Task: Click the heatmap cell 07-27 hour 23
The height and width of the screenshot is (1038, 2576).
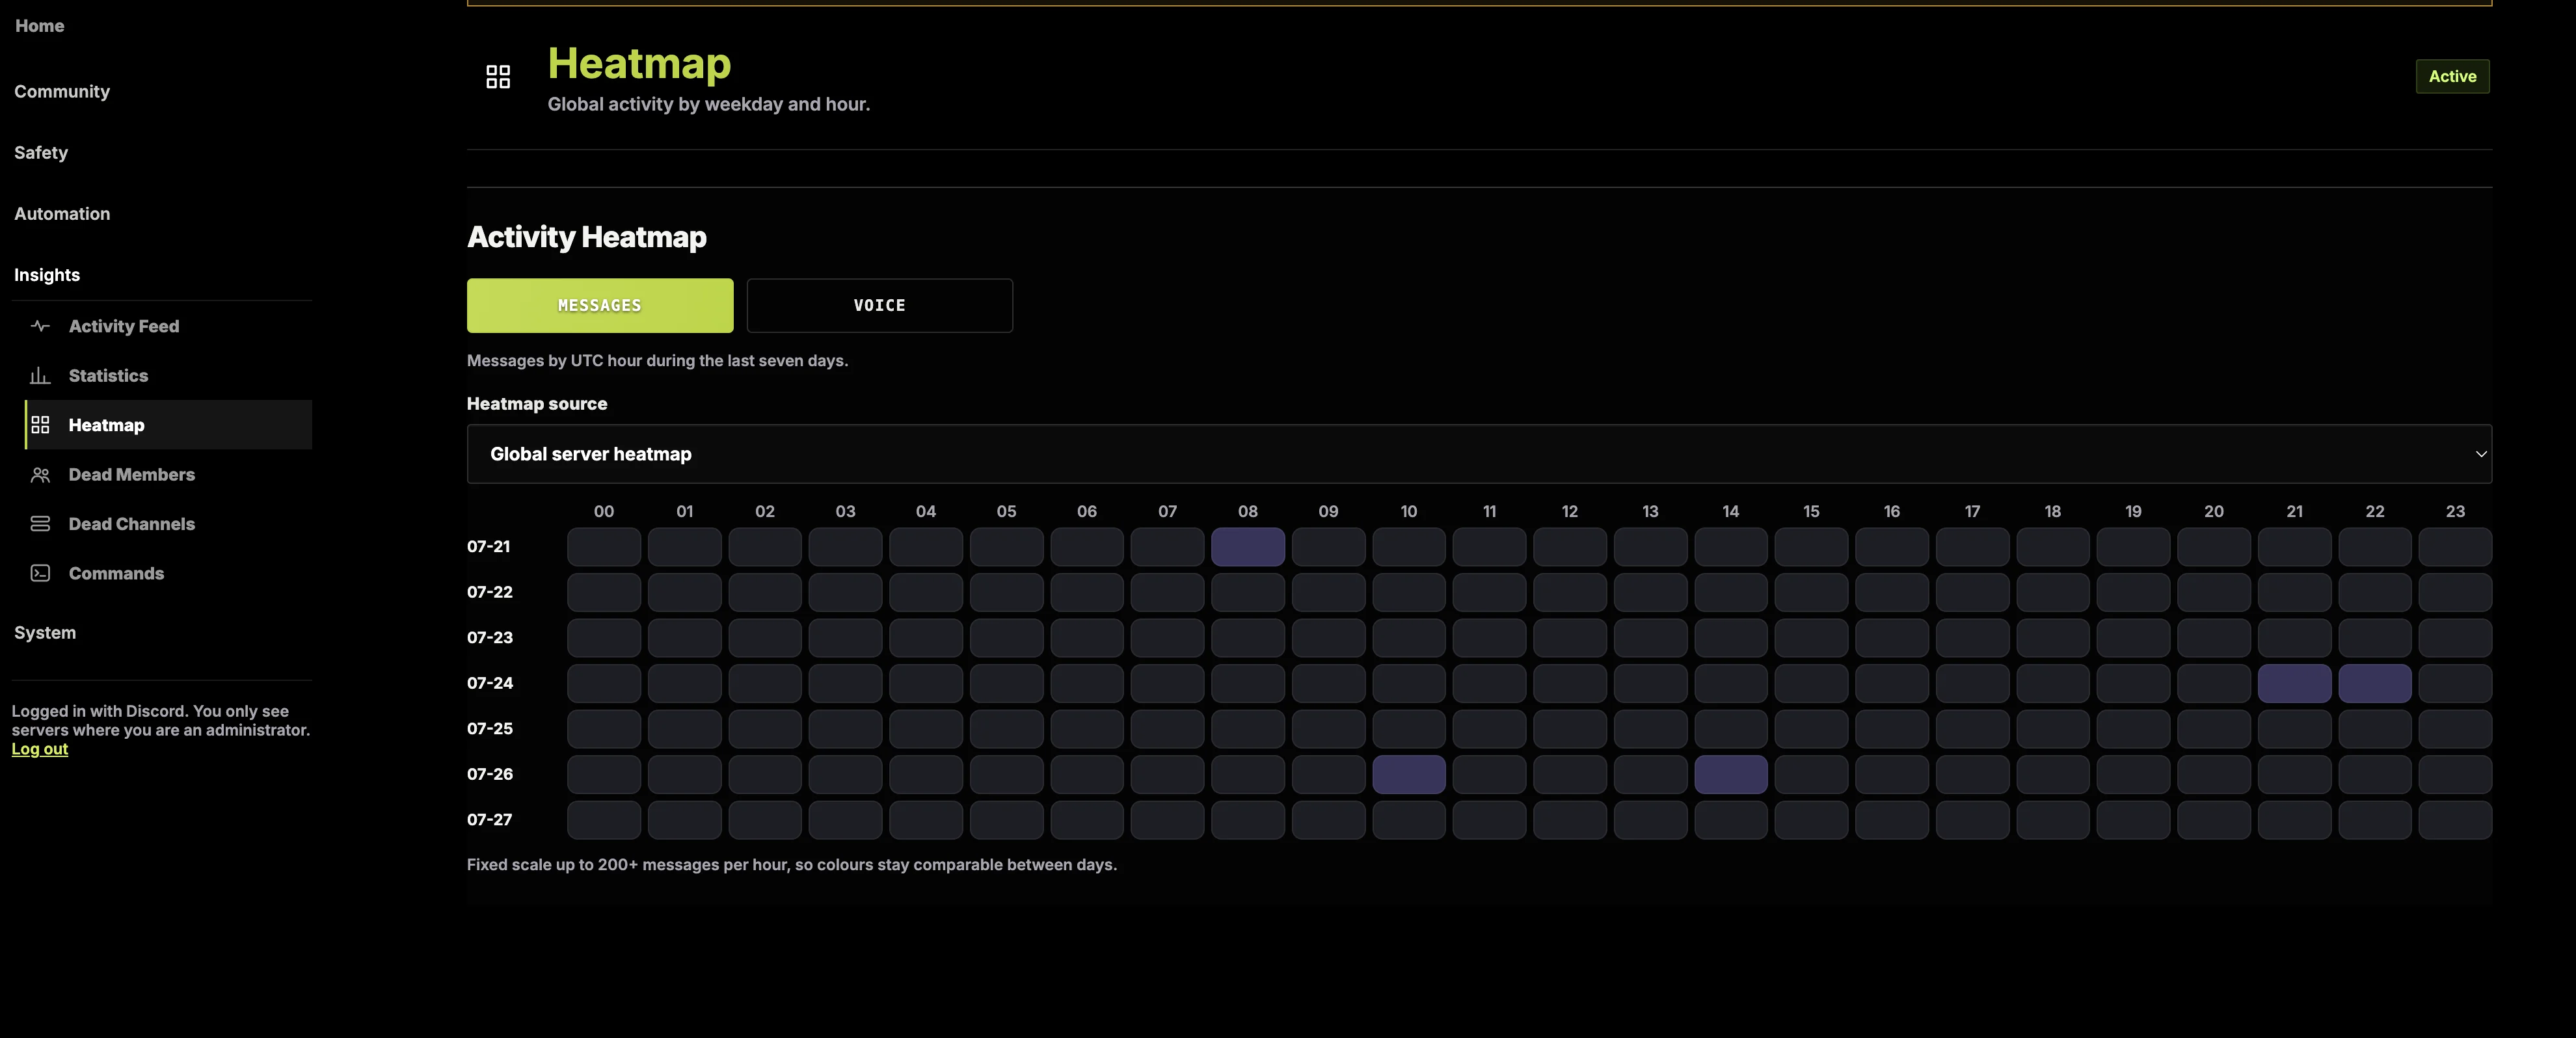Action: coord(2455,820)
